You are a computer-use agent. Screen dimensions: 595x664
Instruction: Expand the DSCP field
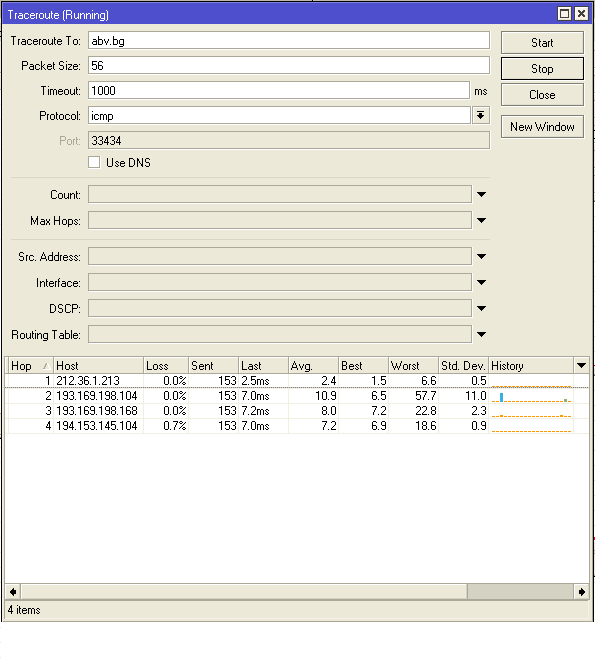(482, 308)
